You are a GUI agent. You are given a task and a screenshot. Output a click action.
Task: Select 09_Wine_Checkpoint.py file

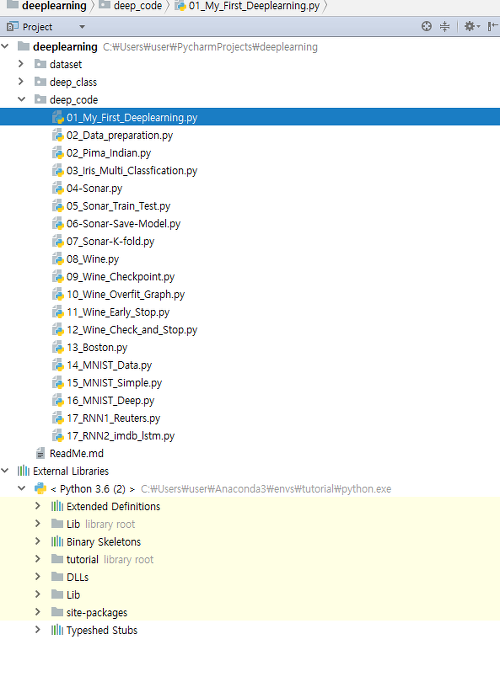click(120, 277)
